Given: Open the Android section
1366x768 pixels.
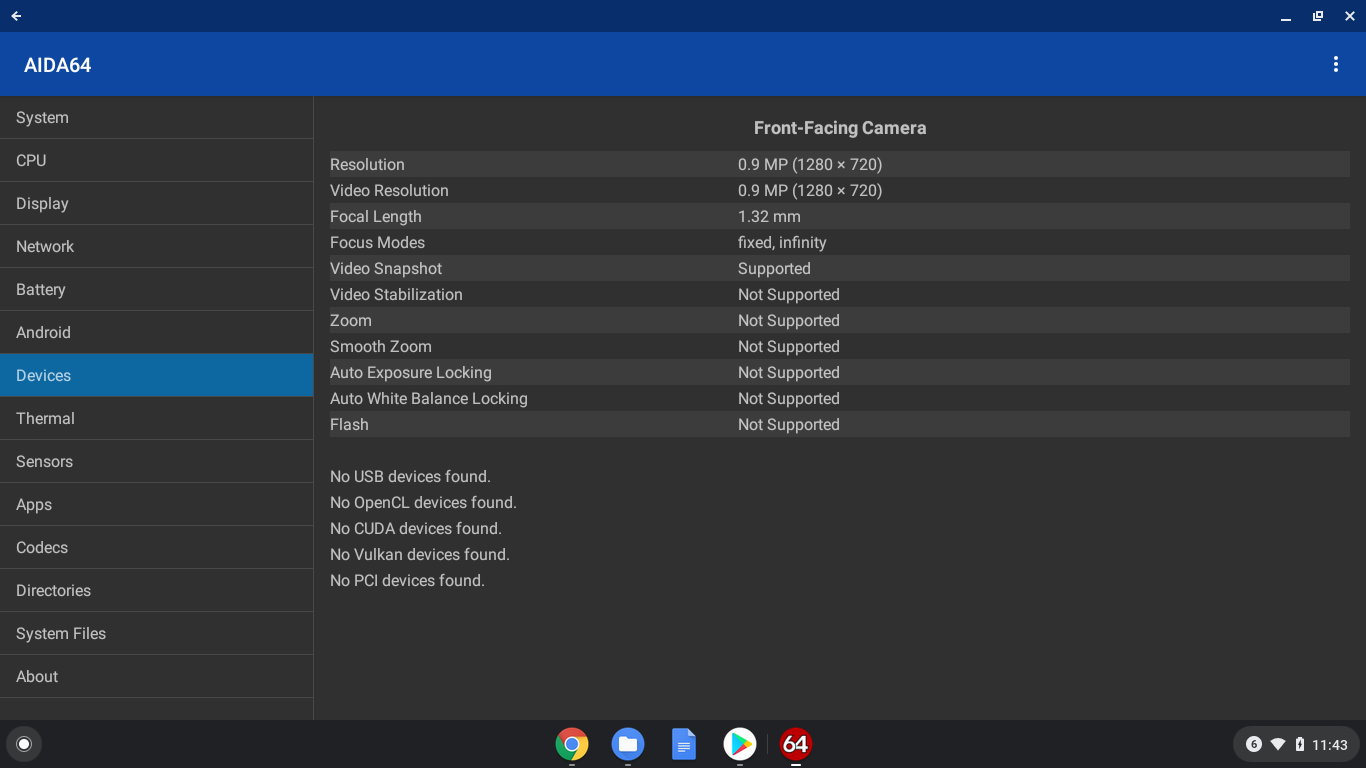Looking at the screenshot, I should tap(157, 333).
